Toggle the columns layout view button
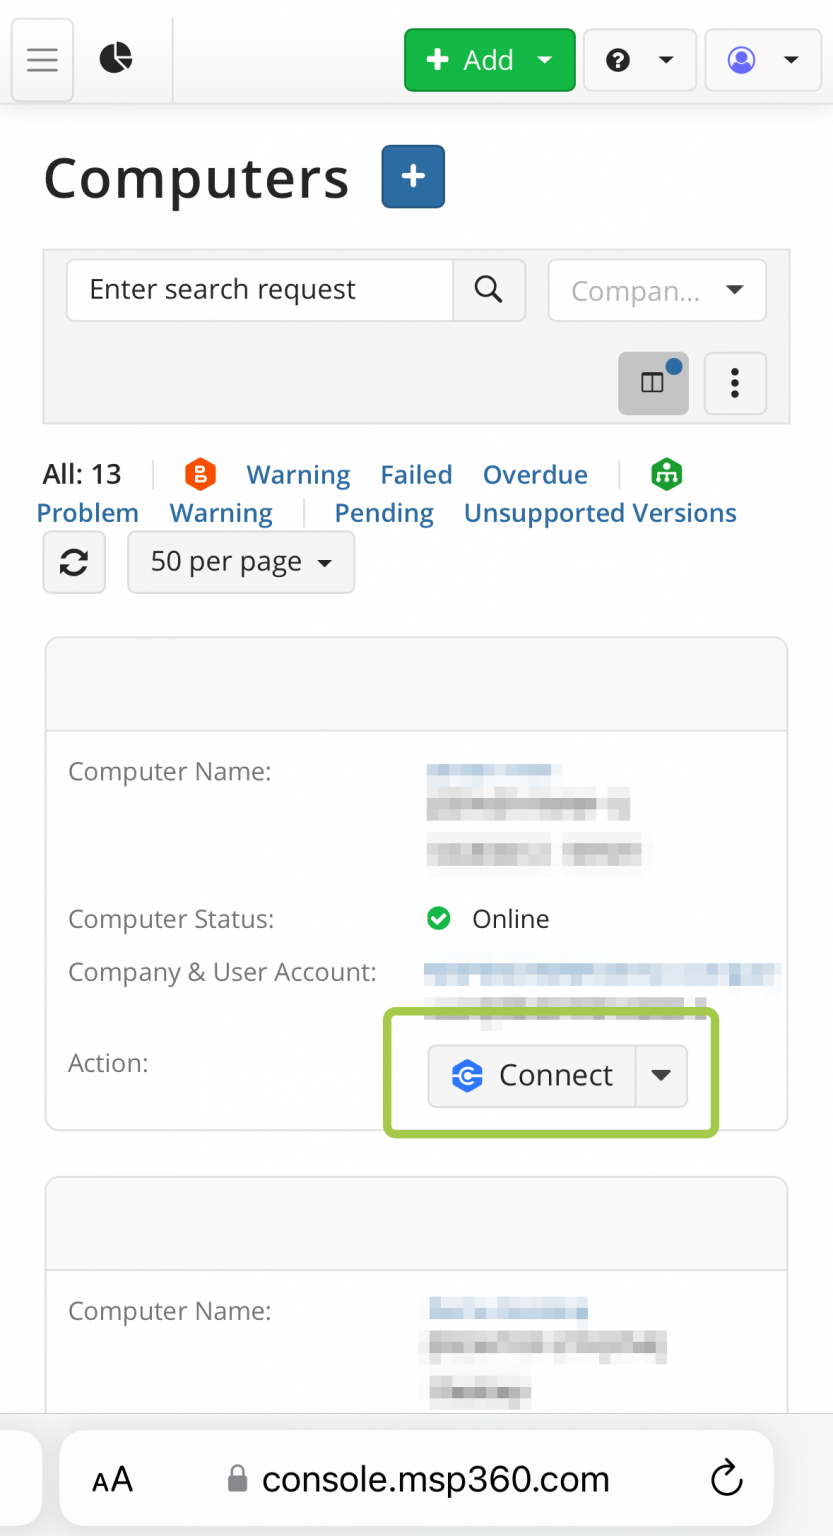The width and height of the screenshot is (833, 1536). (653, 383)
